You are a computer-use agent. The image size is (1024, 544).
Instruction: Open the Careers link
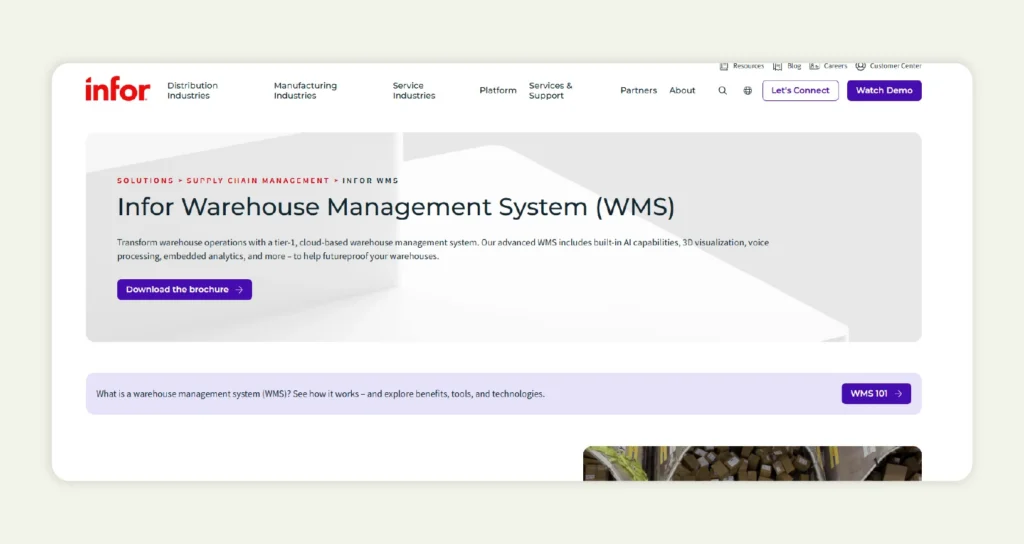pyautogui.click(x=835, y=66)
